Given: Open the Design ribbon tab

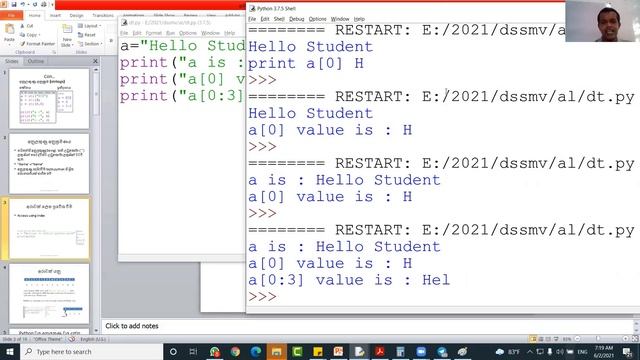Looking at the screenshot, I should pos(76,16).
